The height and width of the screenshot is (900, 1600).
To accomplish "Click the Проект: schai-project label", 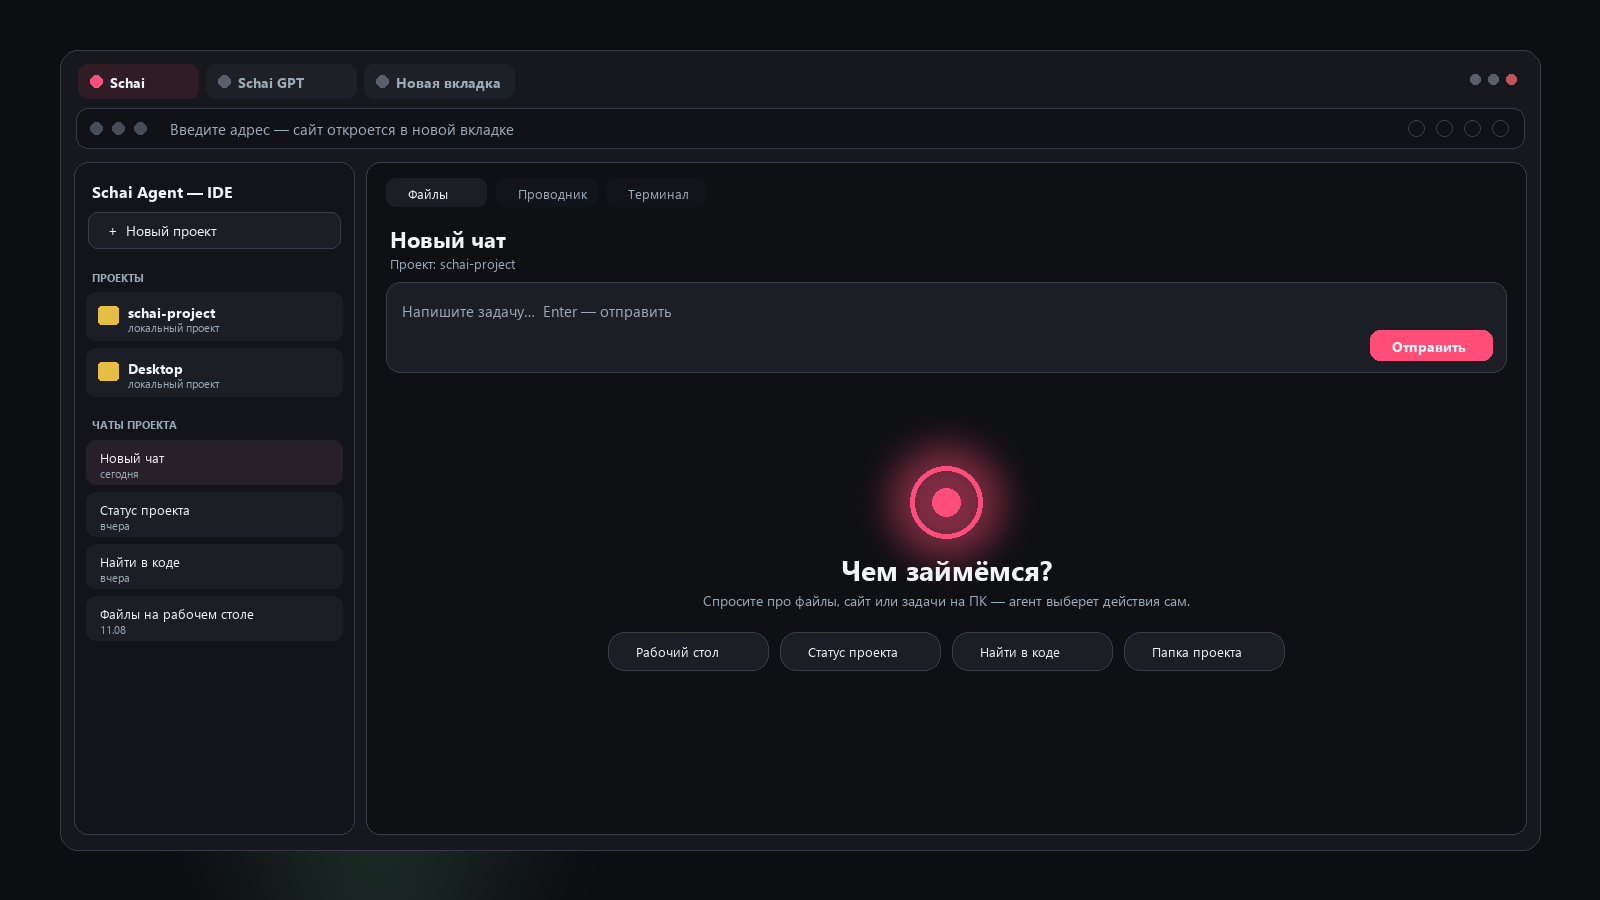I will pyautogui.click(x=452, y=265).
